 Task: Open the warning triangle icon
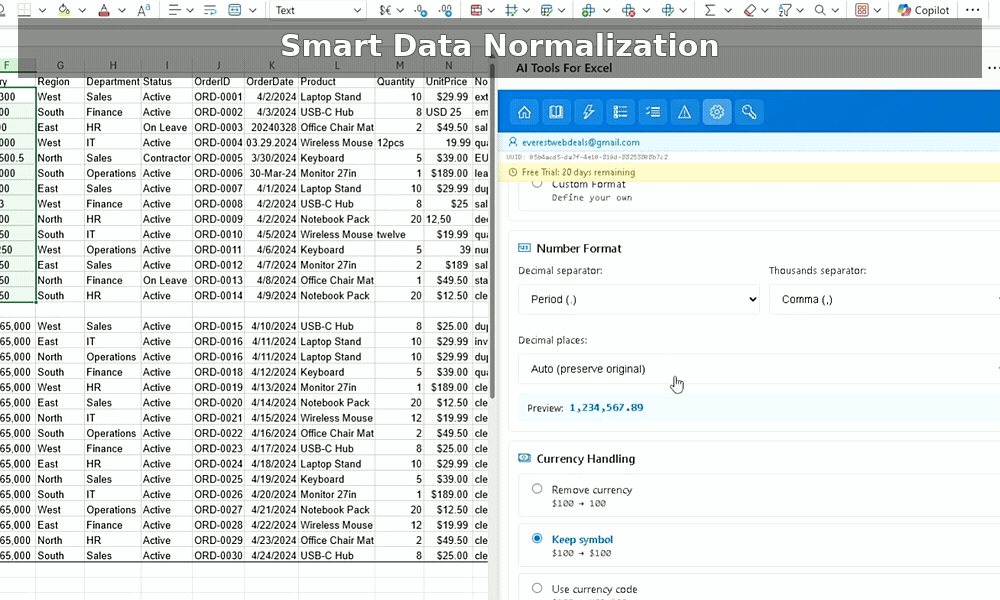point(684,112)
